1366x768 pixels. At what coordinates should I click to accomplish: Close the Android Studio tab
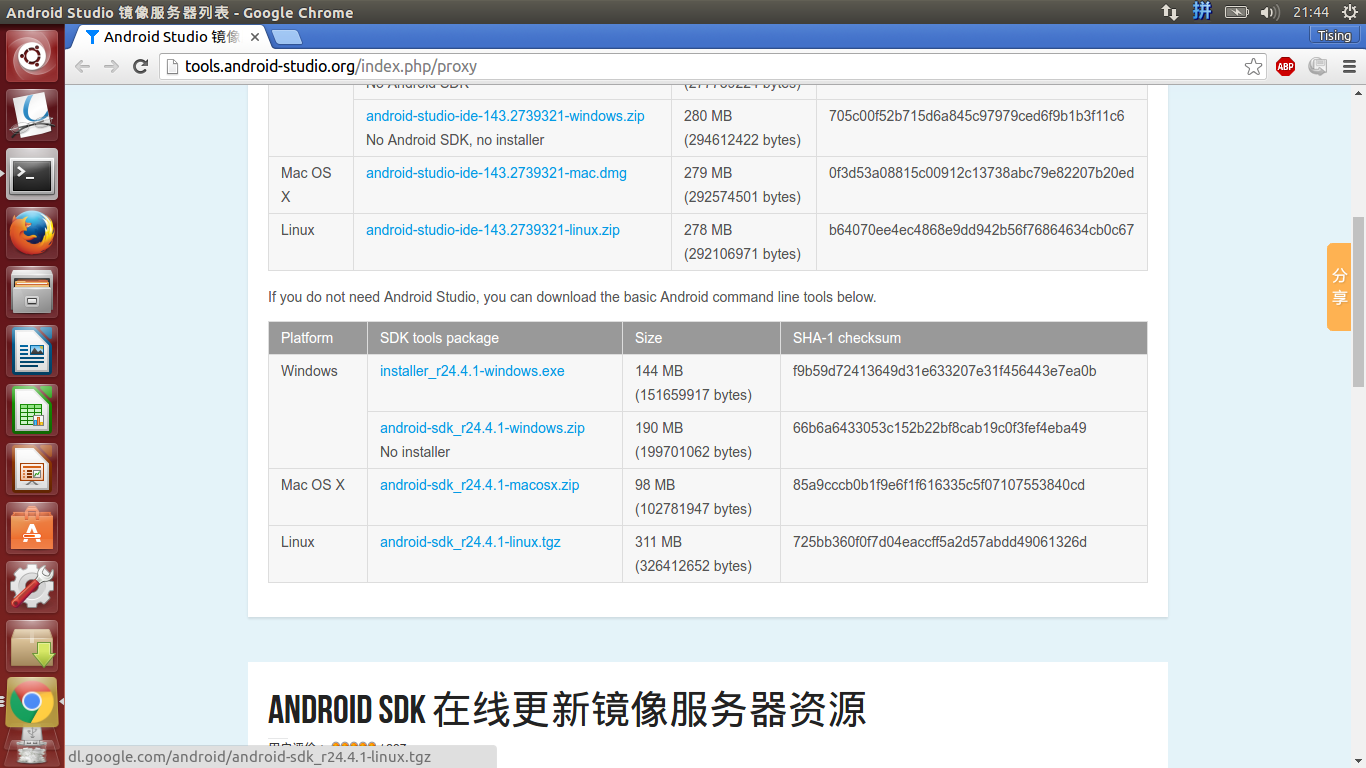(x=255, y=37)
